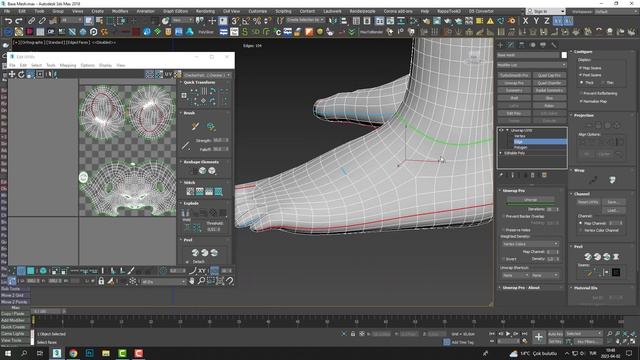640x360 pixels.
Task: Collapse the Unwrap UVW modifier tree arrow
Action: 507,130
